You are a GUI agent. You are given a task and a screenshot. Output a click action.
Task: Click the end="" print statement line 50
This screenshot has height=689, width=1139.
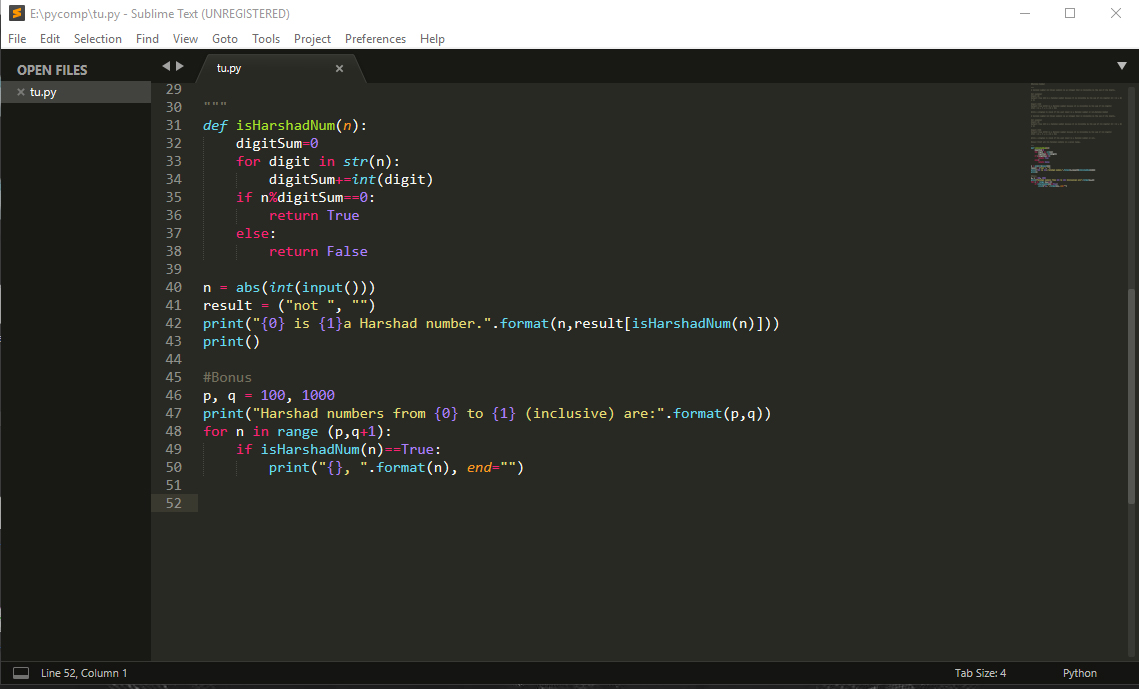pyautogui.click(x=396, y=467)
